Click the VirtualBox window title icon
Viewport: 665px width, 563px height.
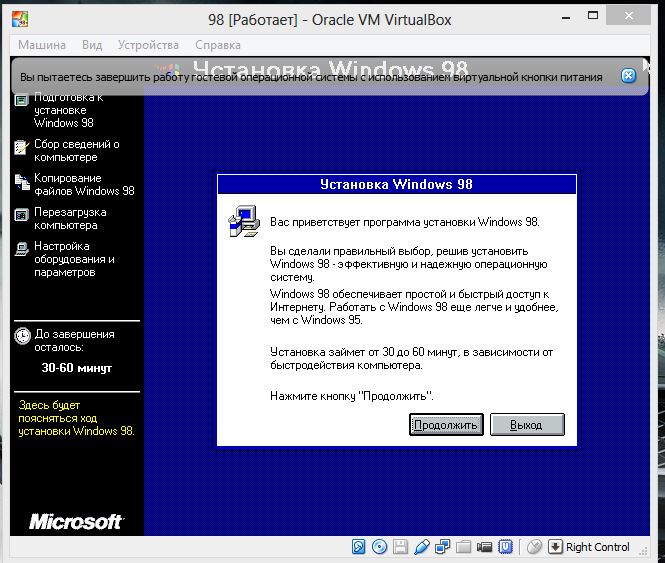pos(20,19)
